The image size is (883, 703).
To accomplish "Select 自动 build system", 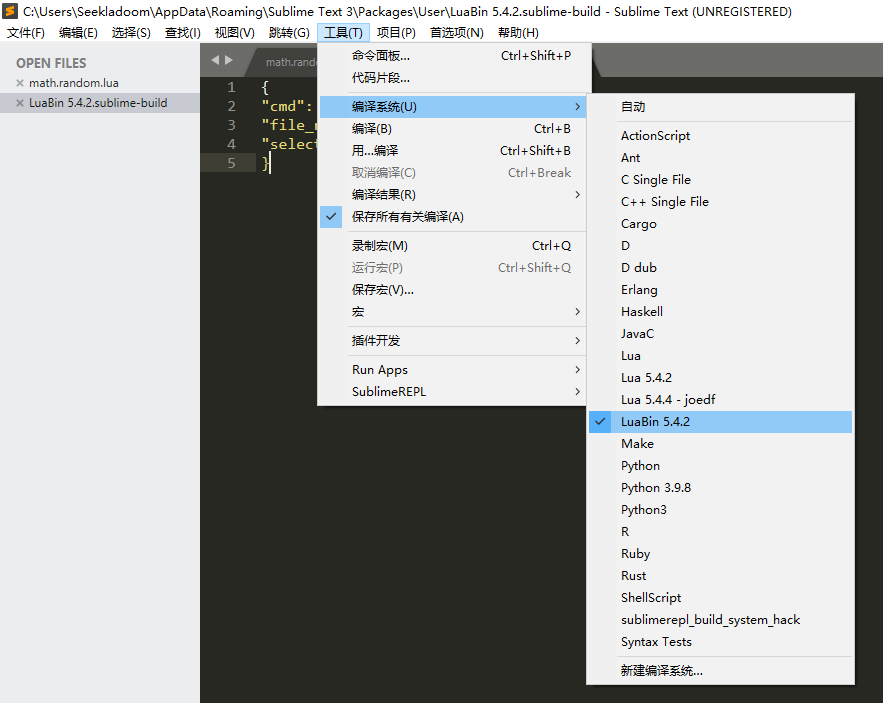I will pyautogui.click(x=720, y=107).
